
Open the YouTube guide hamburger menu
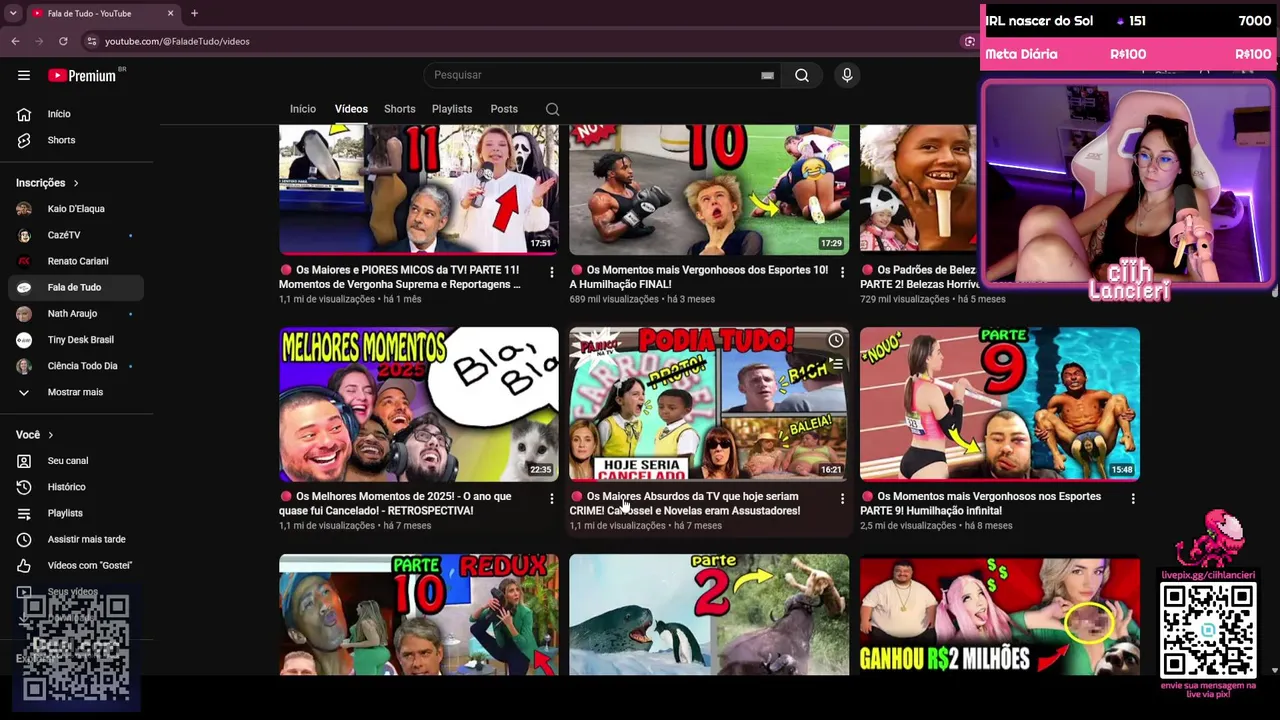click(24, 75)
